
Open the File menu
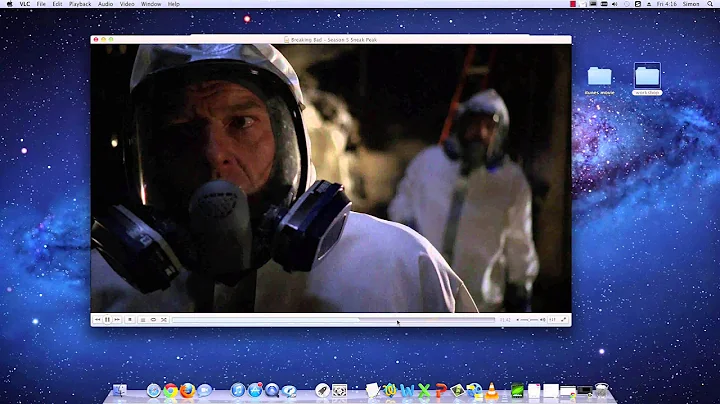pos(41,4)
